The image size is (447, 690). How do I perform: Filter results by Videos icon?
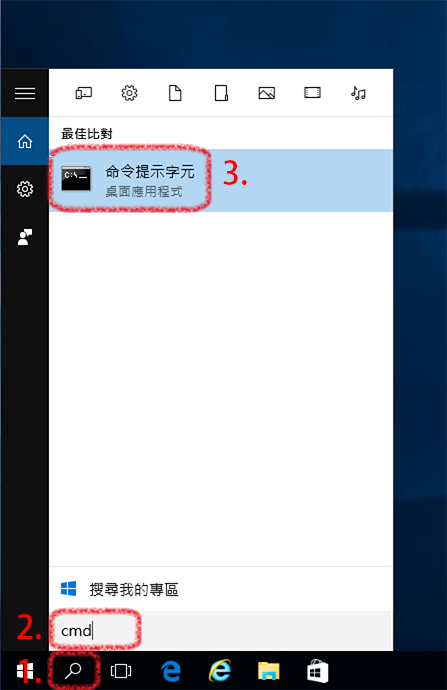click(312, 93)
